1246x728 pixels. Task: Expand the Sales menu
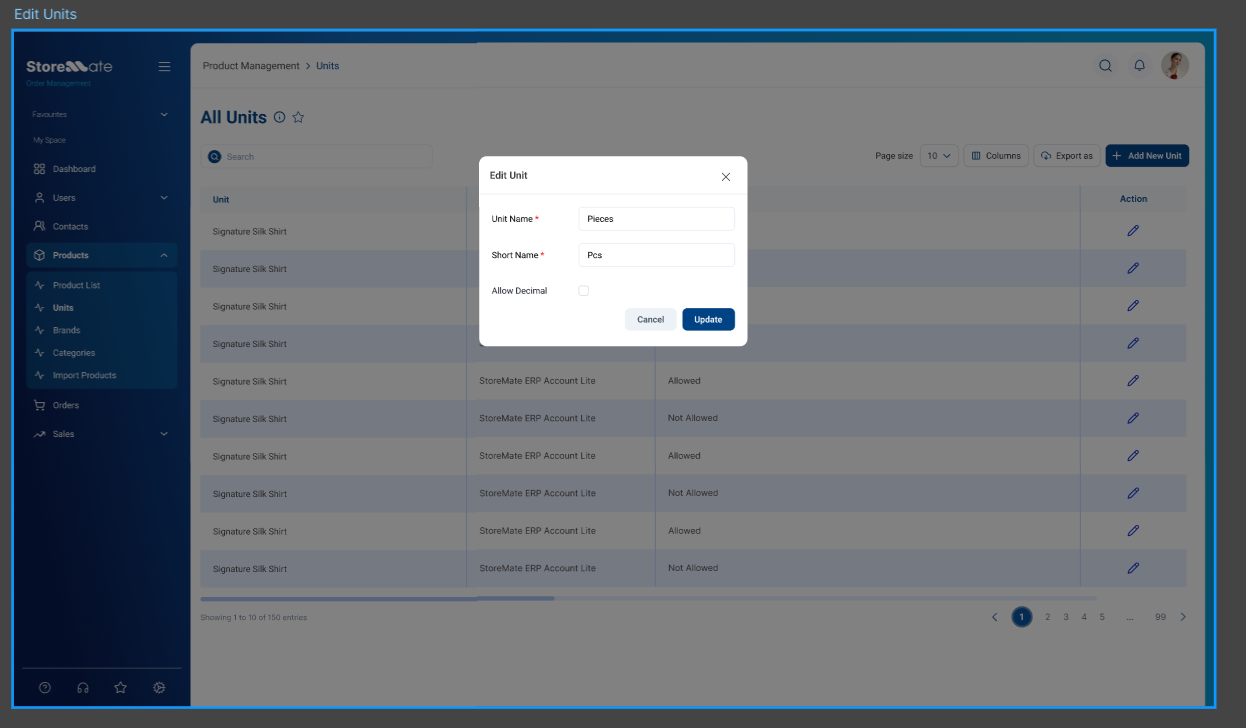tap(100, 434)
